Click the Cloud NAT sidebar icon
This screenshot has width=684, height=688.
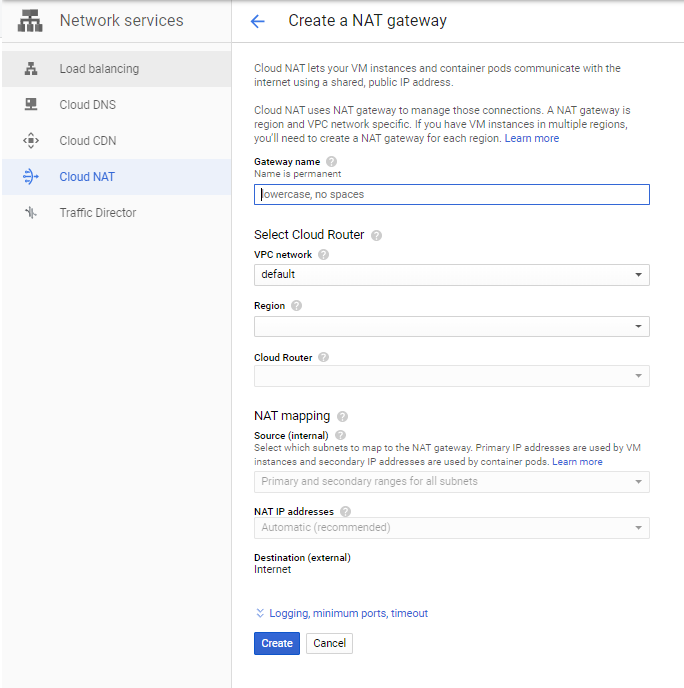31,176
